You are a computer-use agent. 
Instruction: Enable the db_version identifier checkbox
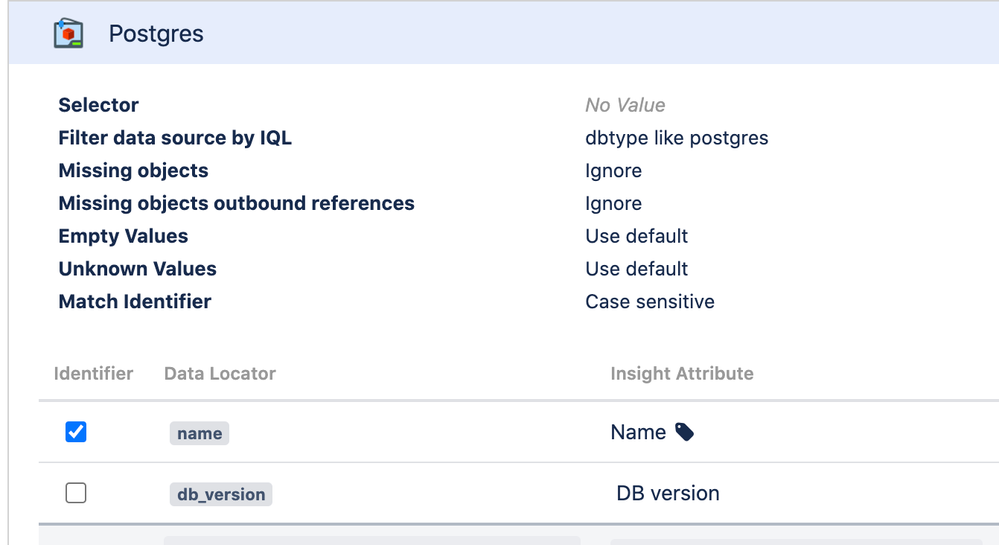[76, 493]
